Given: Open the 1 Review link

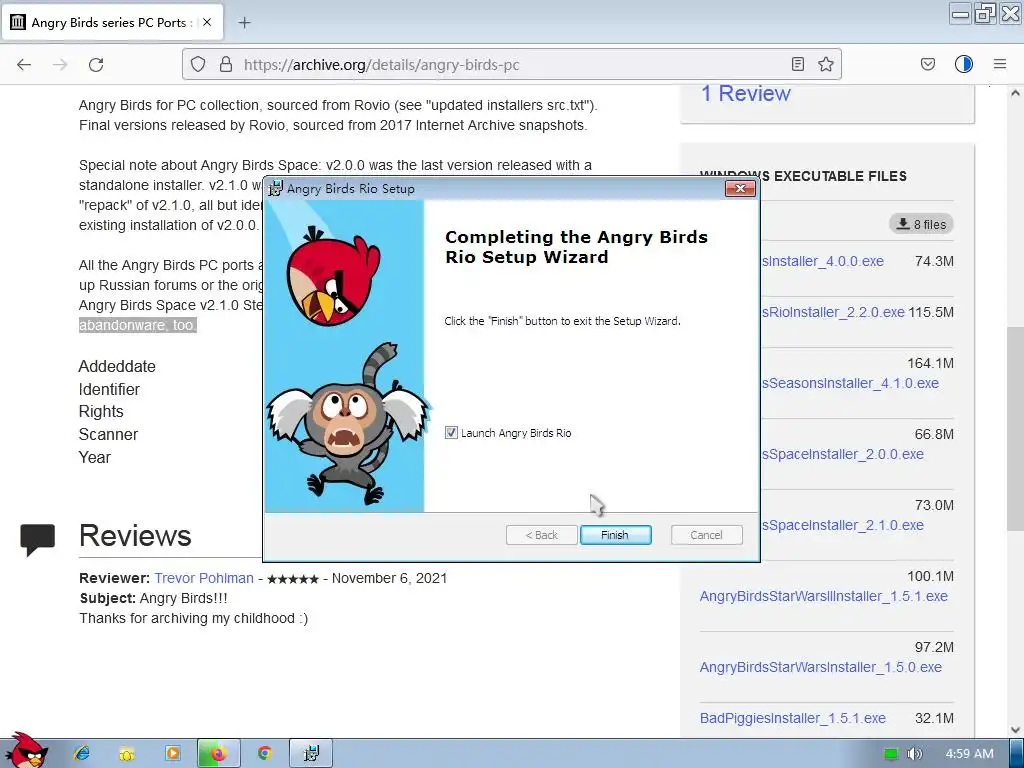Looking at the screenshot, I should pyautogui.click(x=745, y=93).
